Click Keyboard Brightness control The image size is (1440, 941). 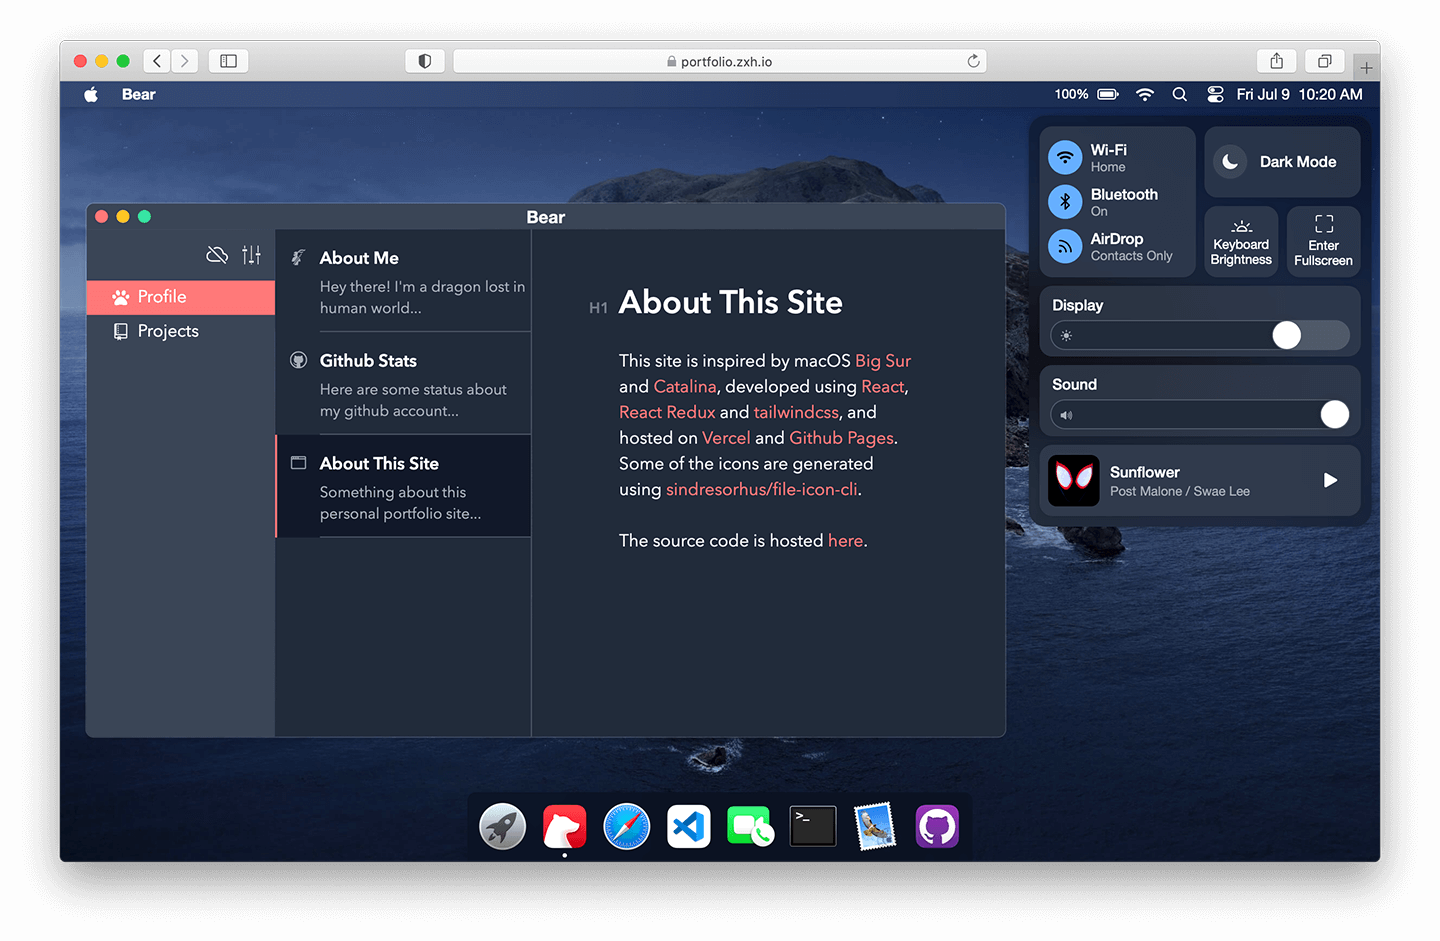coord(1241,242)
